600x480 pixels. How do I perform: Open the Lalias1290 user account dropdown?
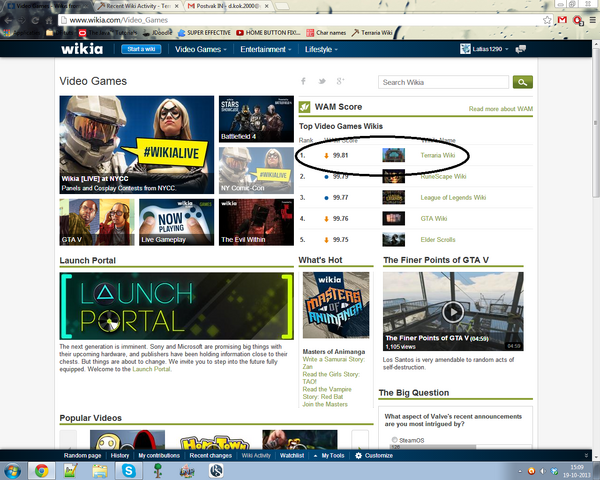[484, 49]
